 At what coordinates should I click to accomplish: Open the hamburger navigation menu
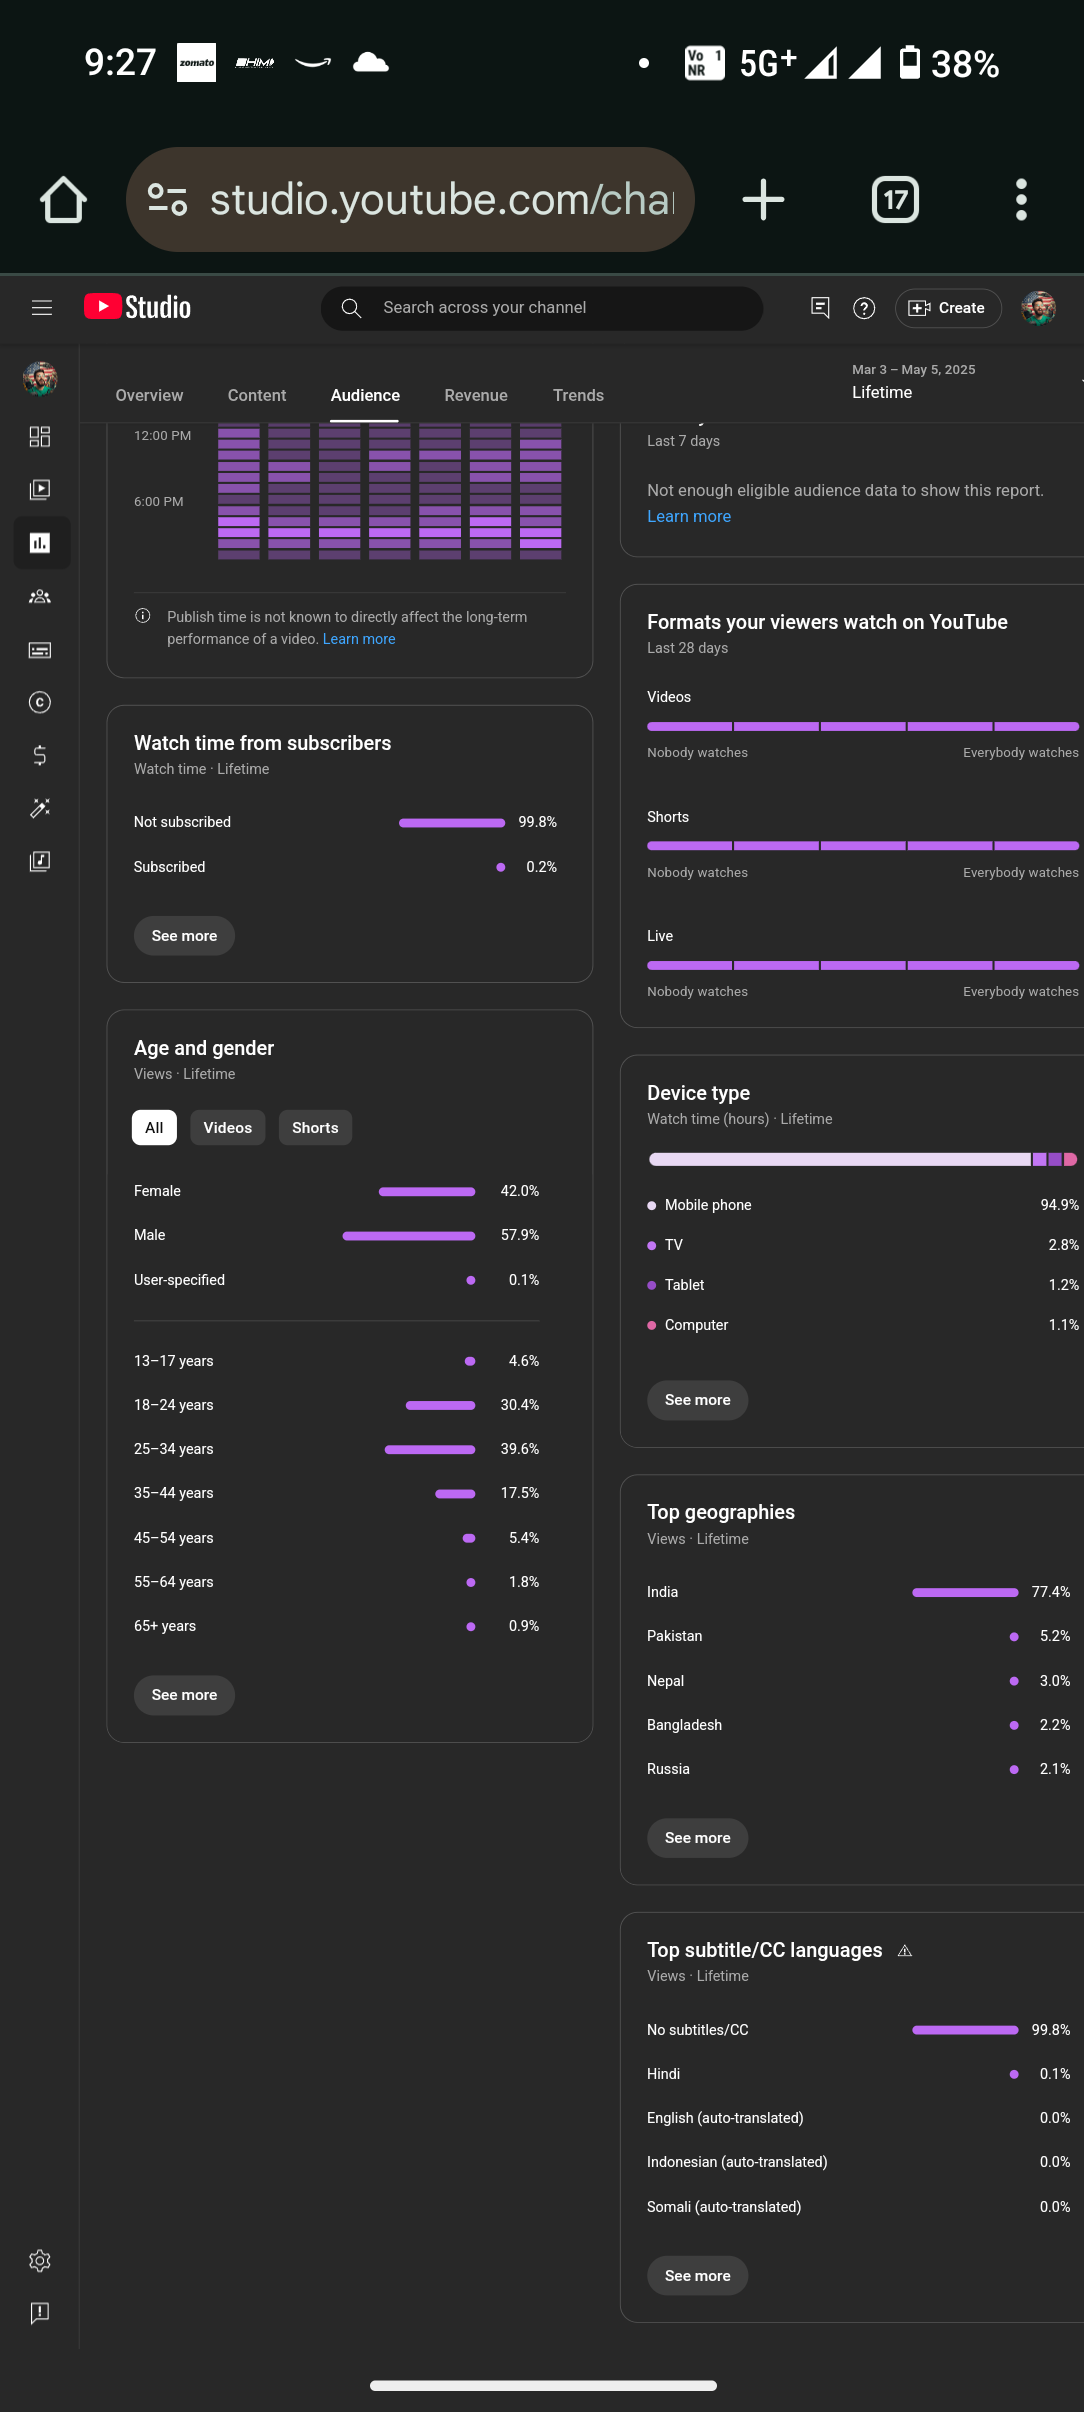point(42,308)
